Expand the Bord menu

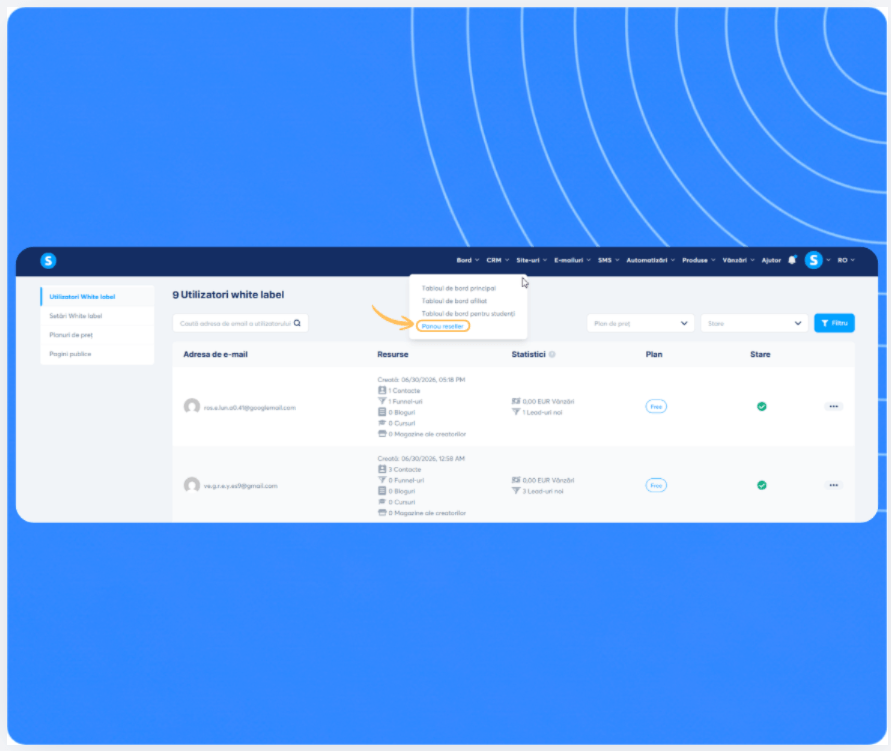pyautogui.click(x=468, y=260)
